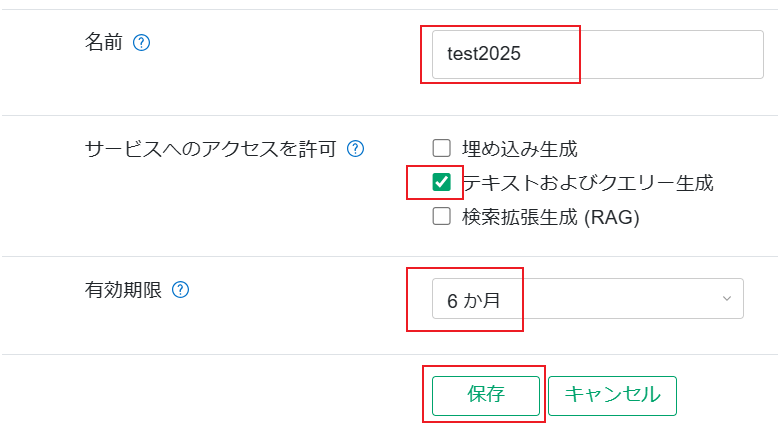Click the 名前 field label
This screenshot has height=423, width=778.
tap(104, 43)
